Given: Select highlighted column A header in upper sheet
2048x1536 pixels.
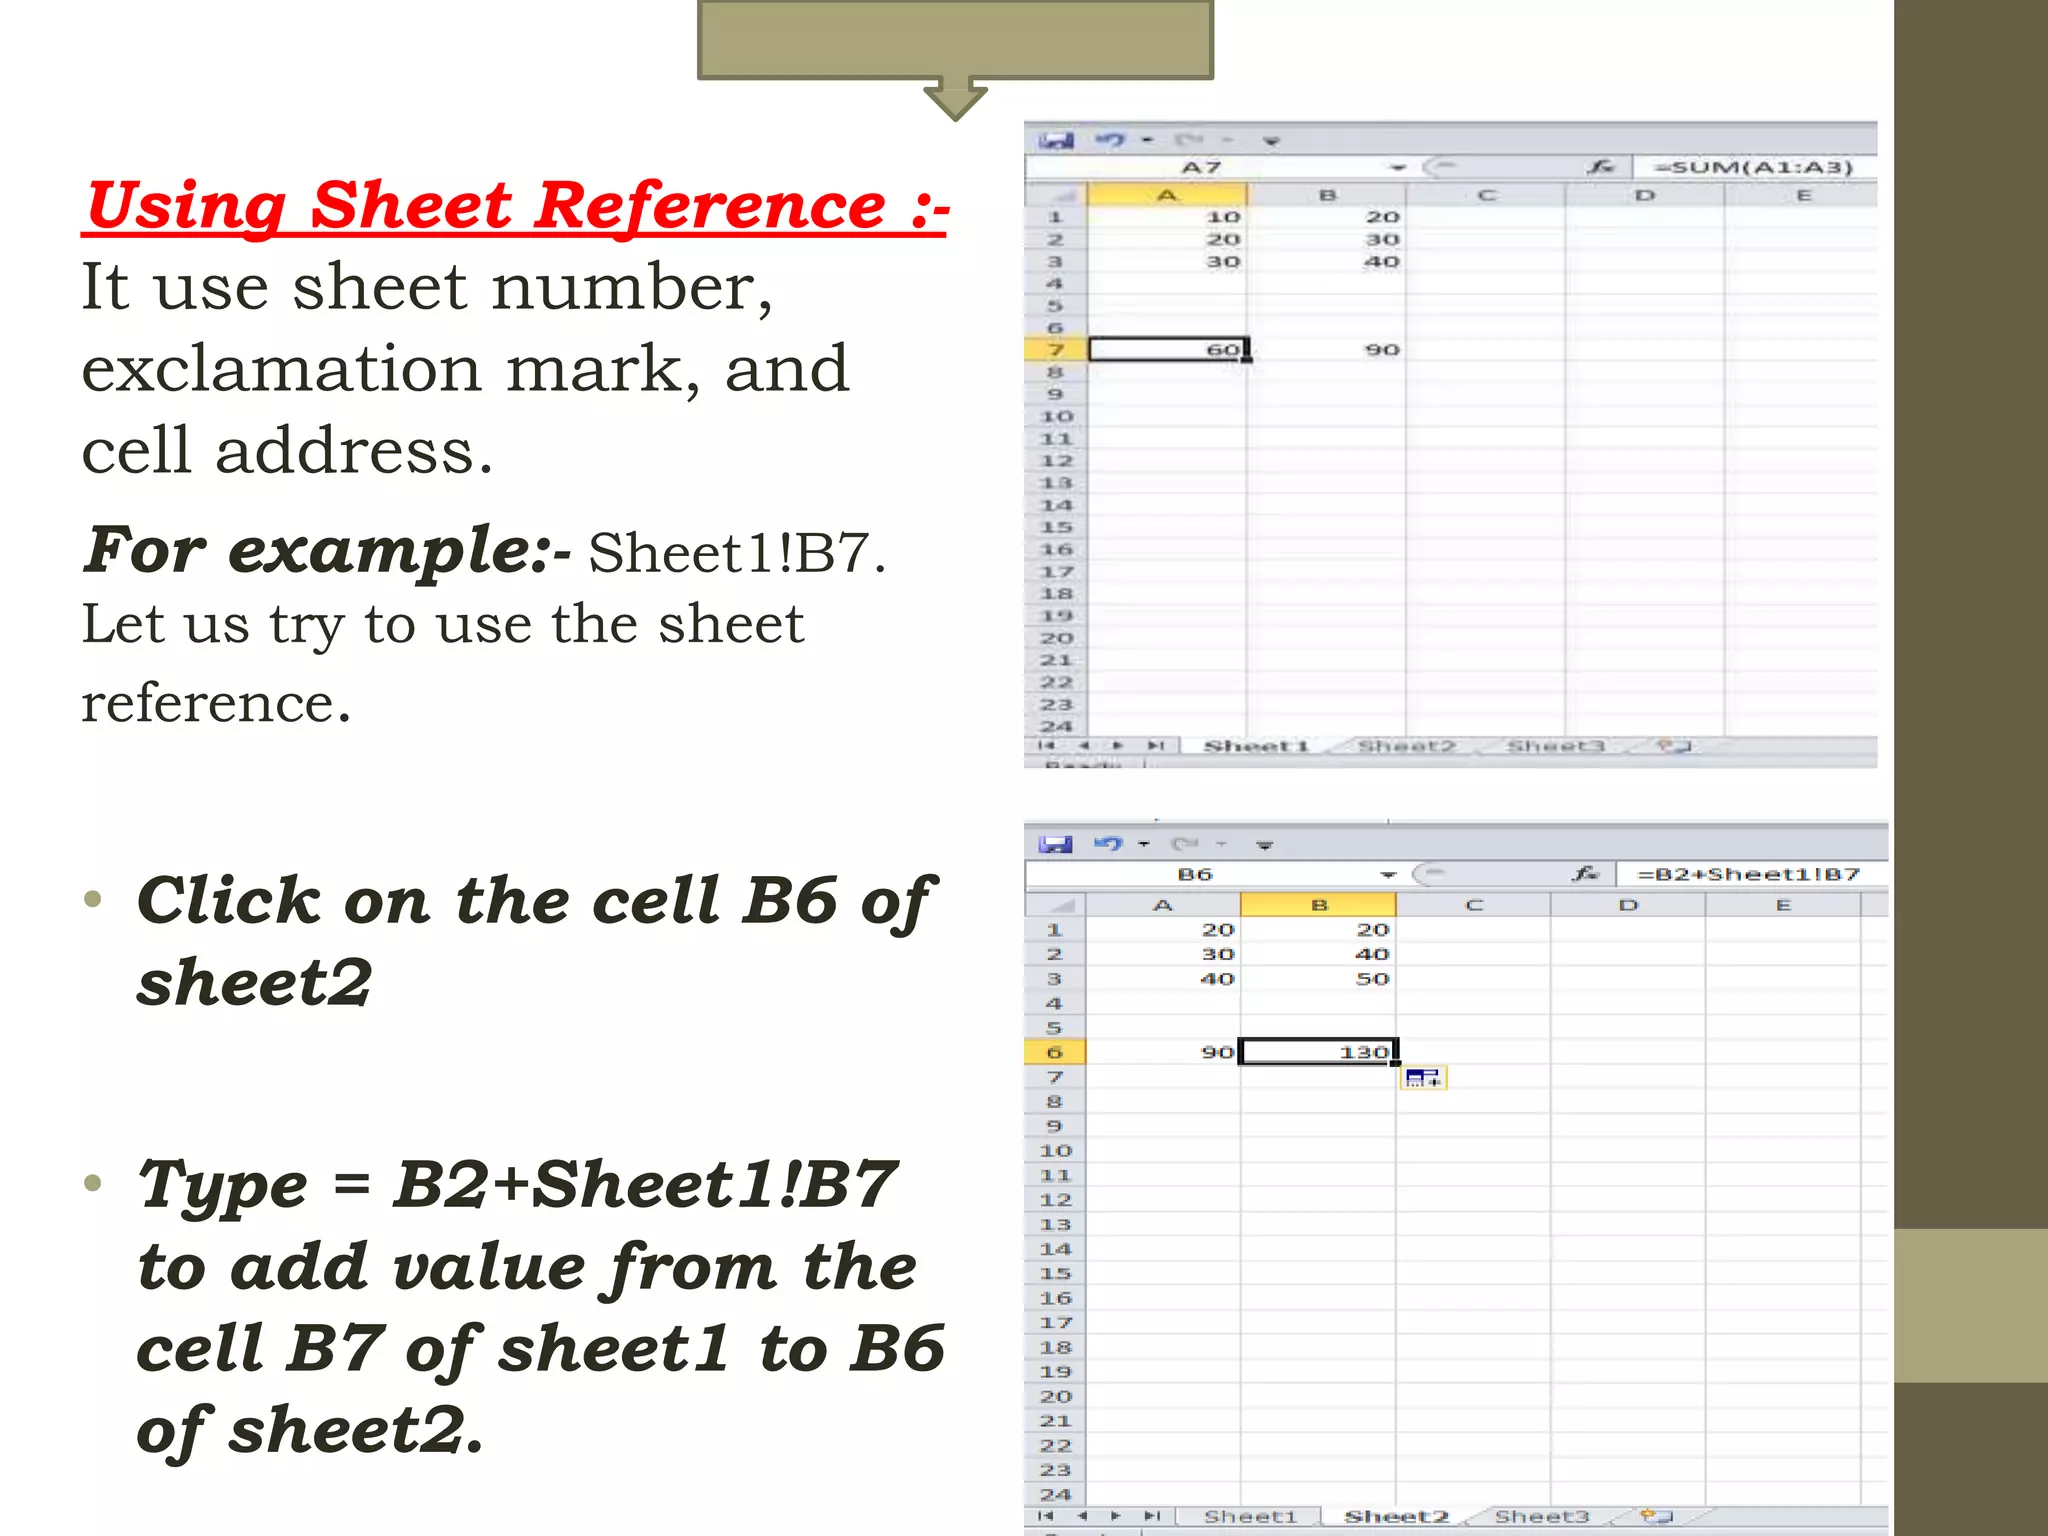Looking at the screenshot, I should [1167, 195].
